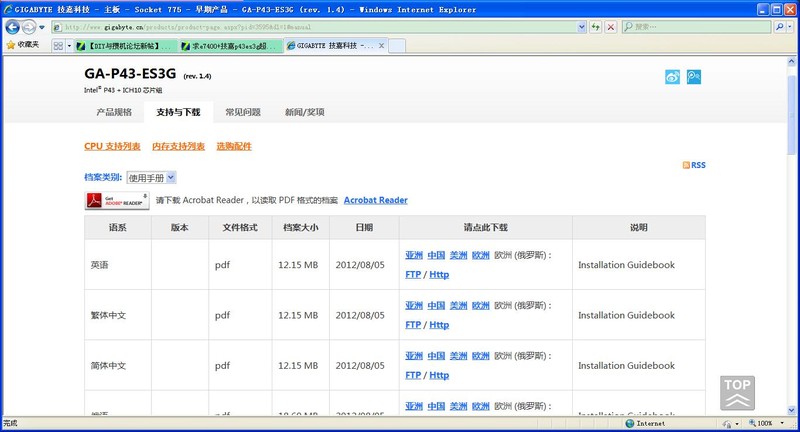Open the Favorites star button
800x432 pixels.
pos(22,45)
